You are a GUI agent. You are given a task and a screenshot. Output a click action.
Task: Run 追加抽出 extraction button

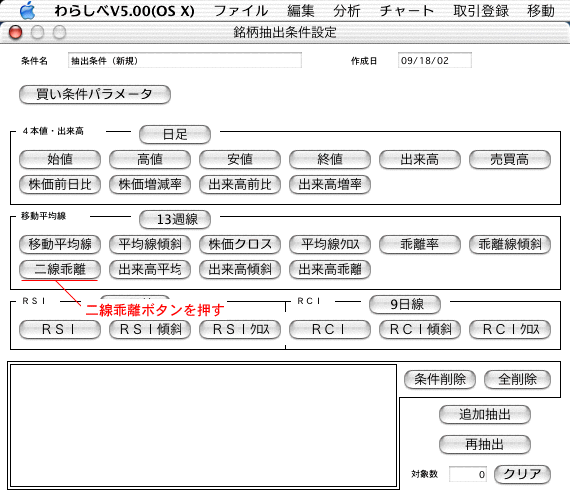485,415
